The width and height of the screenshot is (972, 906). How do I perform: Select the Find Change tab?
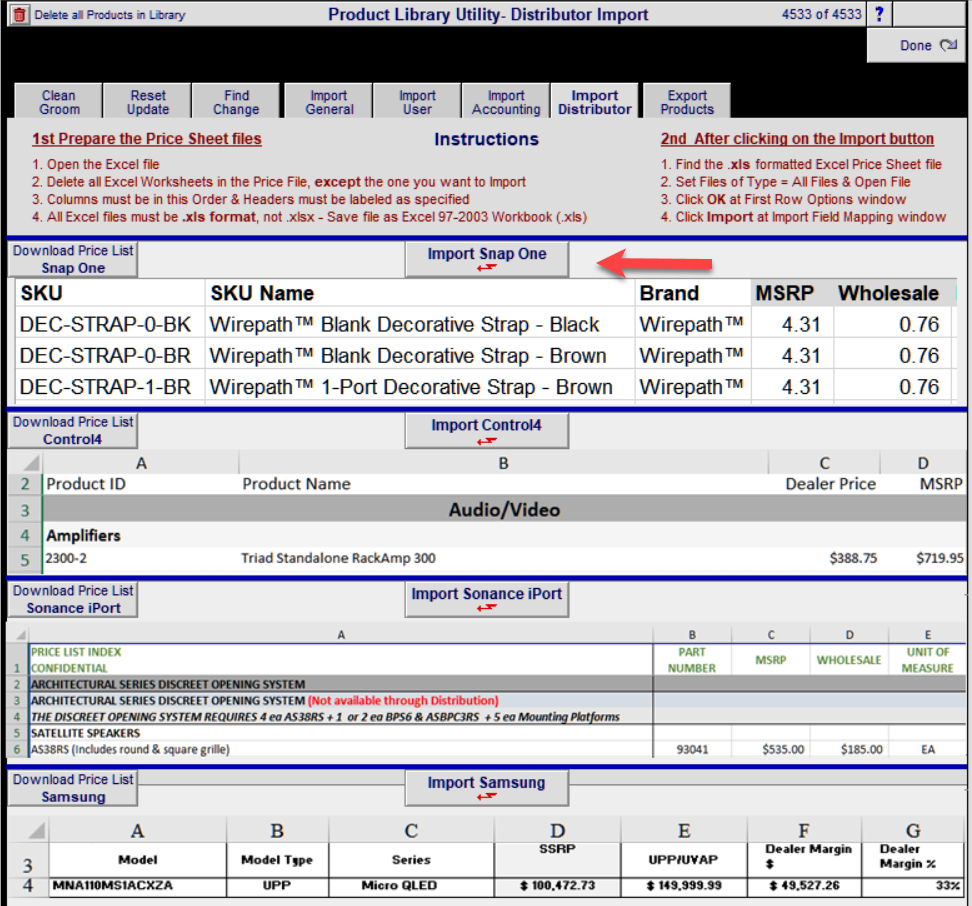[236, 102]
